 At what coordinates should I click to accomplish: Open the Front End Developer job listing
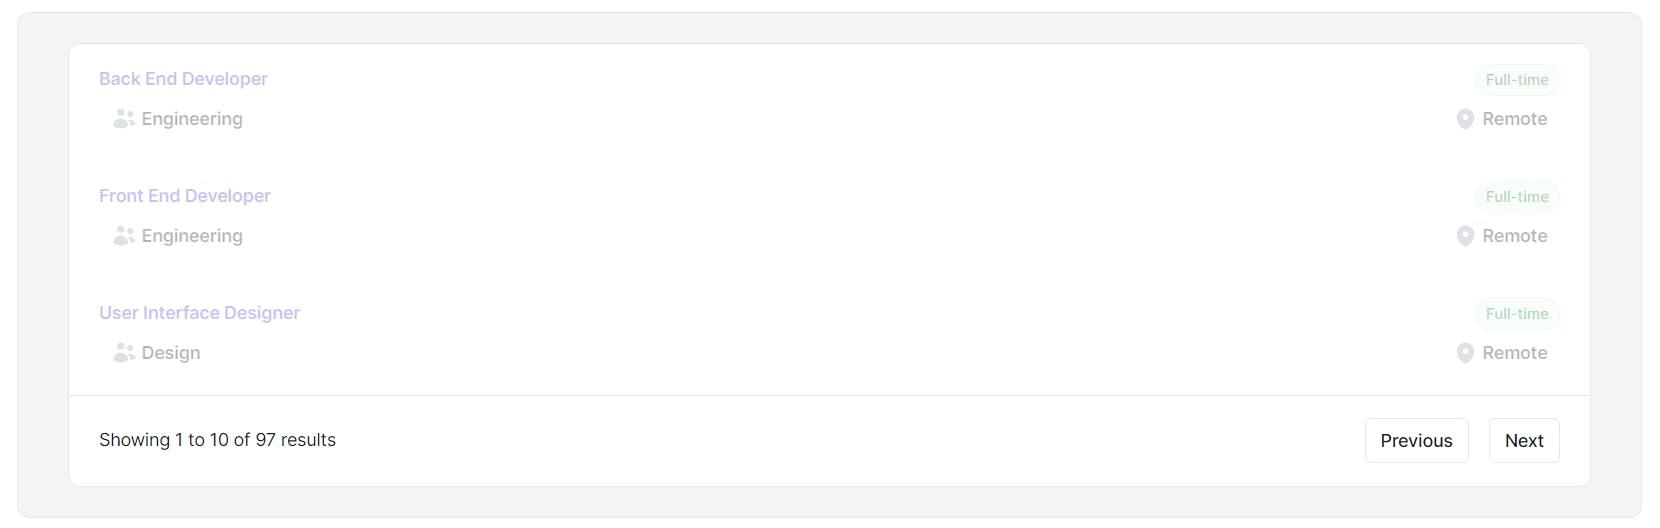click(x=185, y=196)
